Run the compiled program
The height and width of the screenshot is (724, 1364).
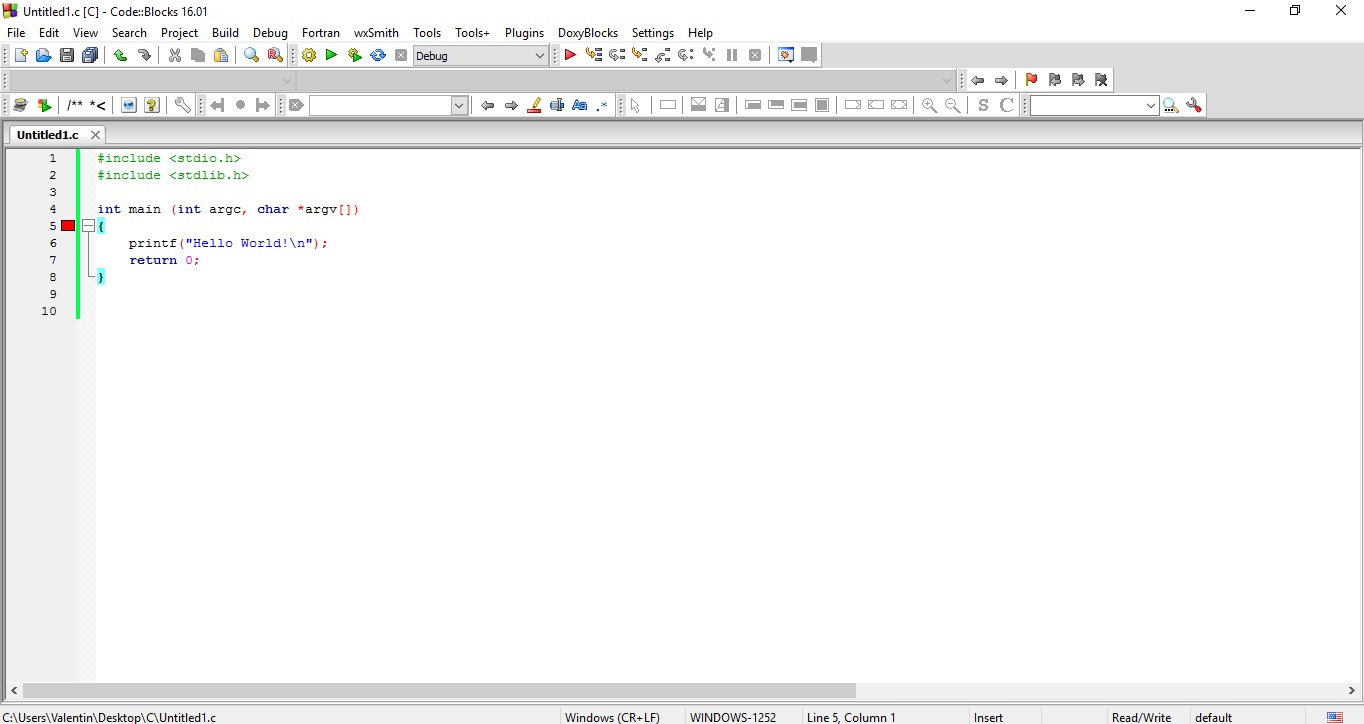(x=331, y=55)
